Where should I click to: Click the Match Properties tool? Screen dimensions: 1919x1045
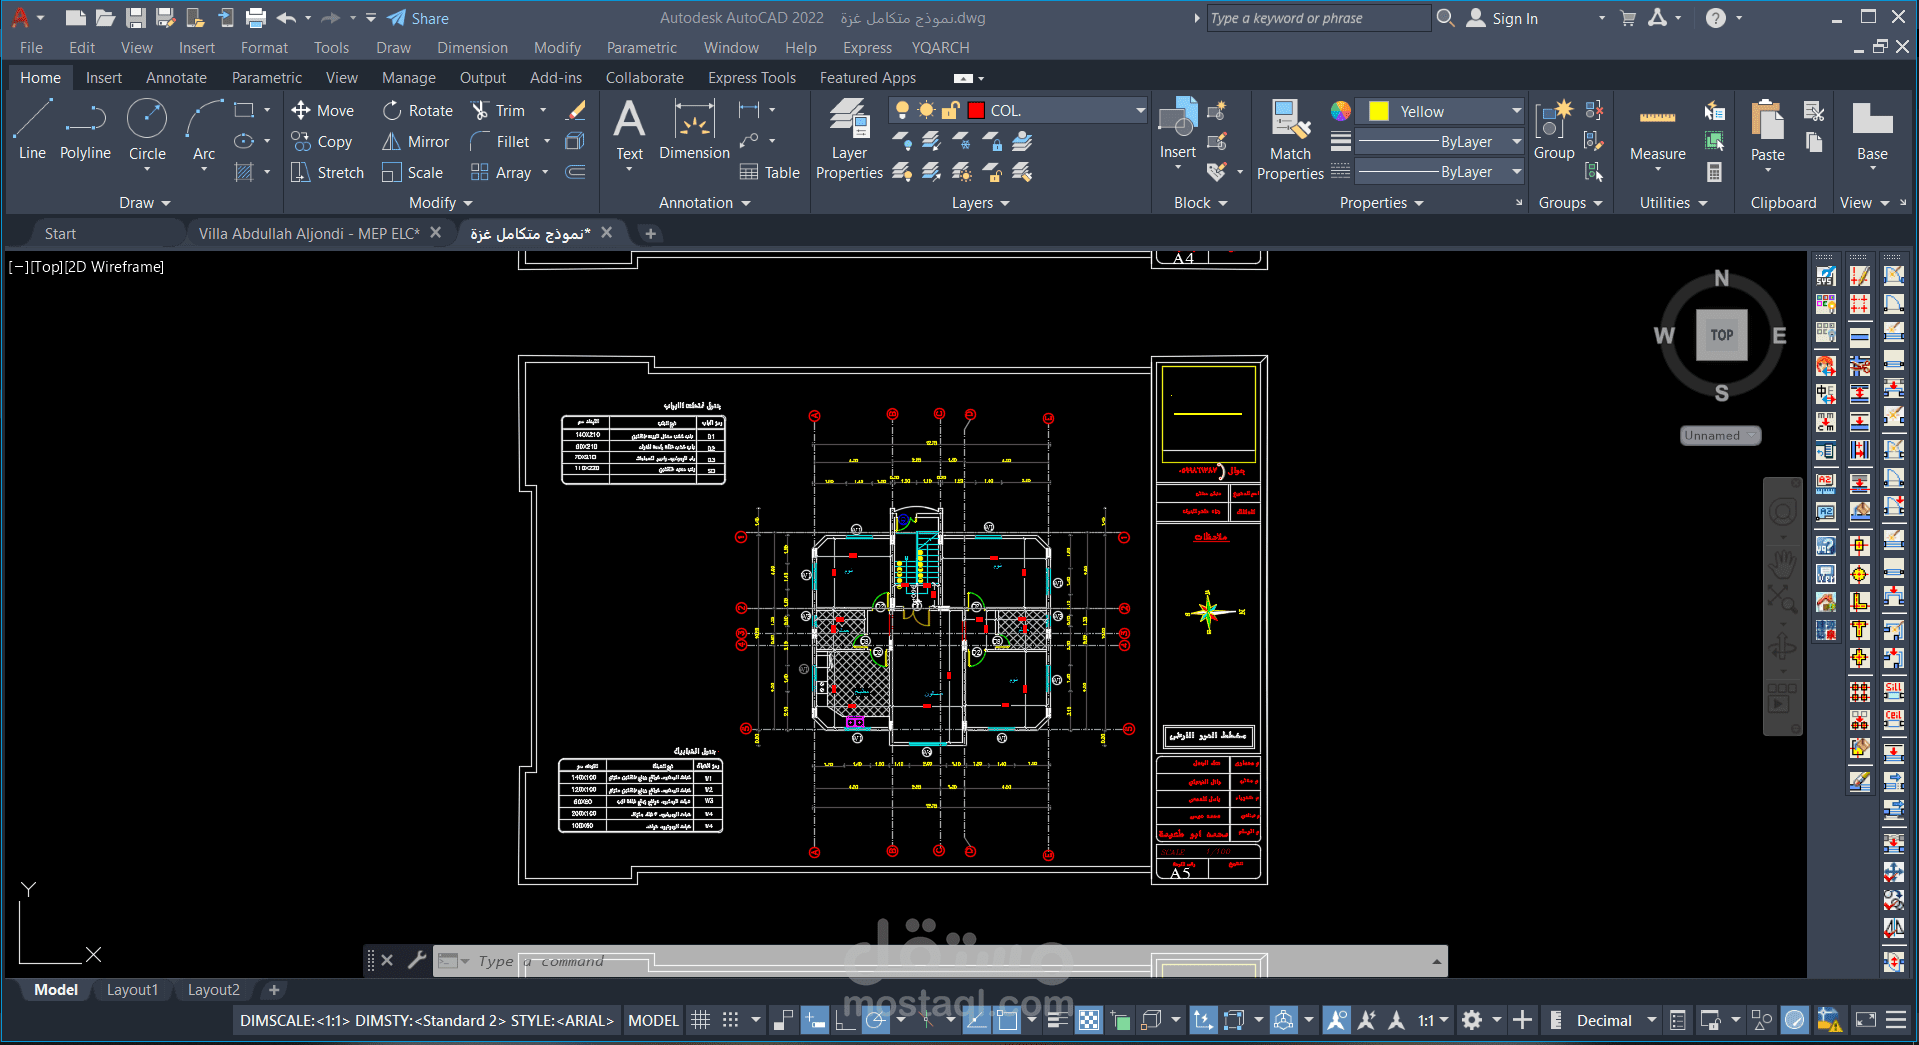[1290, 140]
